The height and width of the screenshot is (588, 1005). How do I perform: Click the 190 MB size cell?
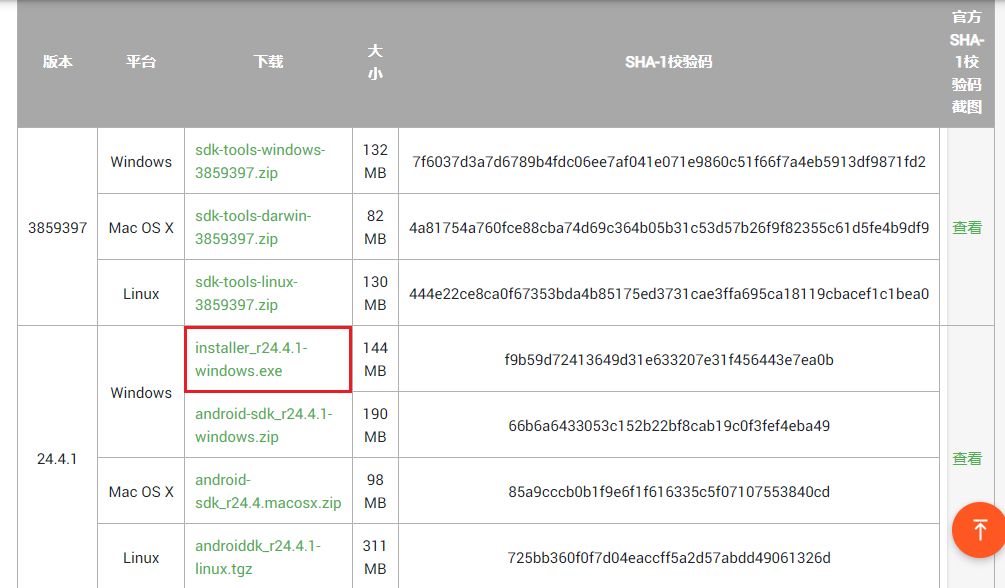[375, 425]
